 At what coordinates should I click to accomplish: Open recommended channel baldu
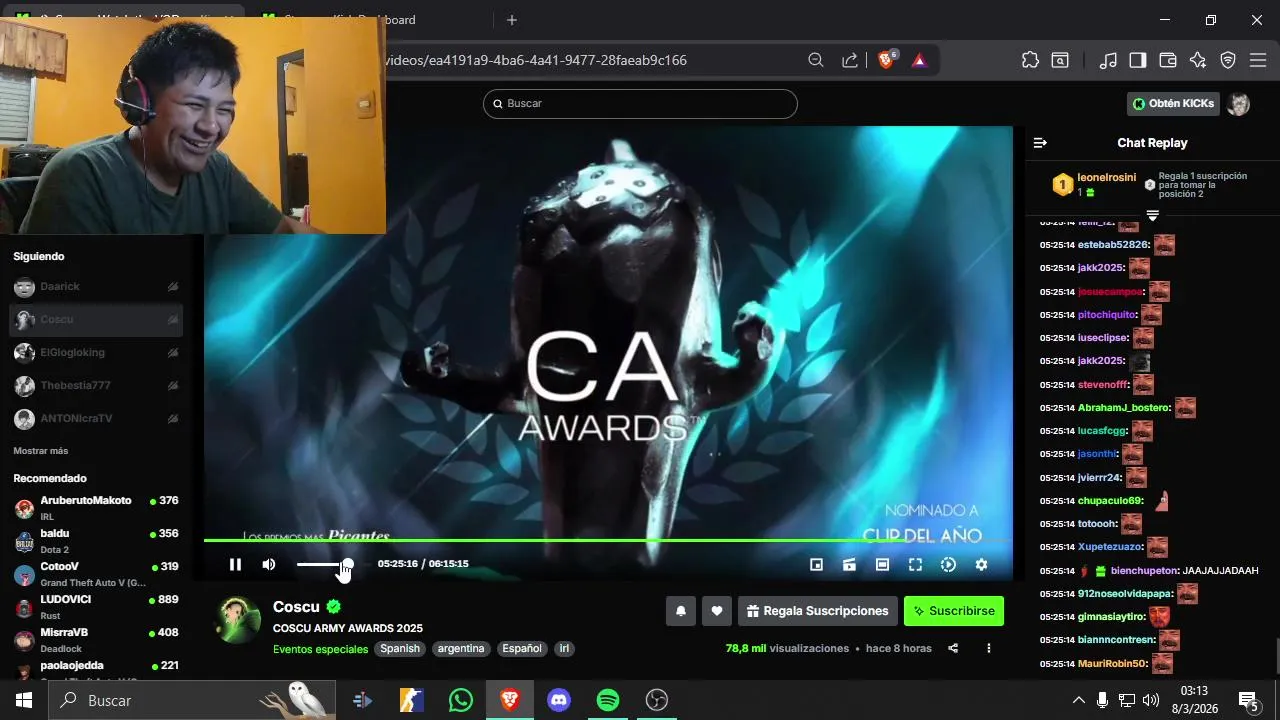pos(96,541)
